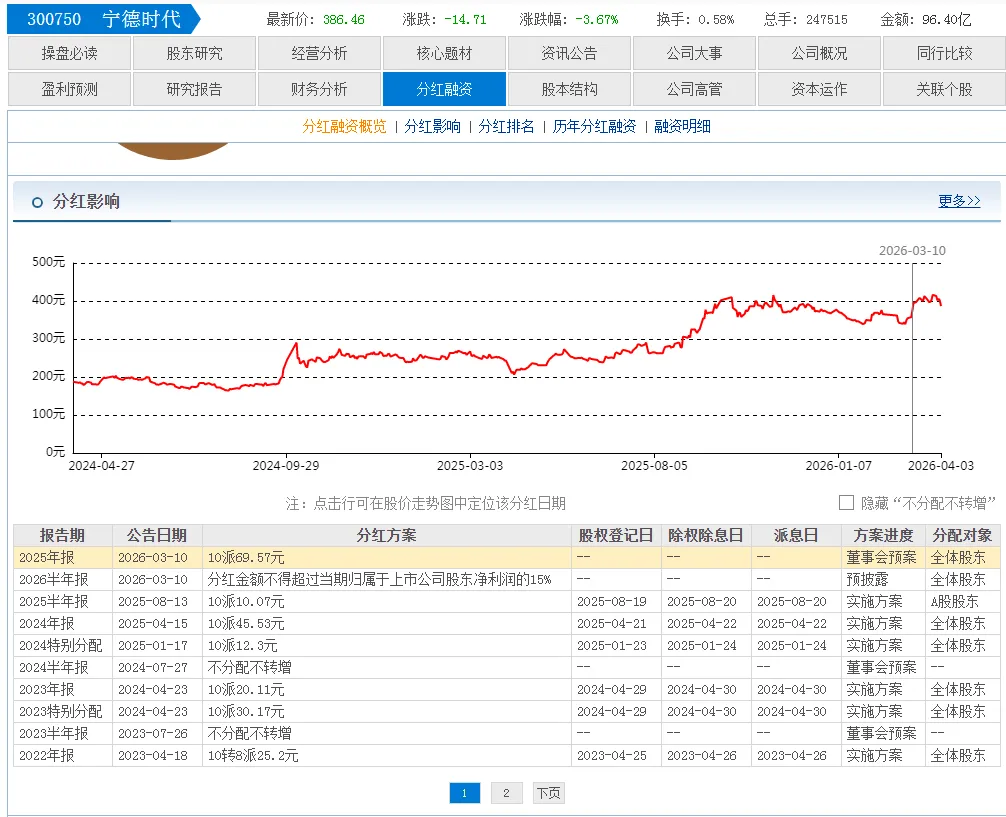Image resolution: width=1006 pixels, height=817 pixels.
Task: Go to page 1 of table
Action: (x=464, y=793)
